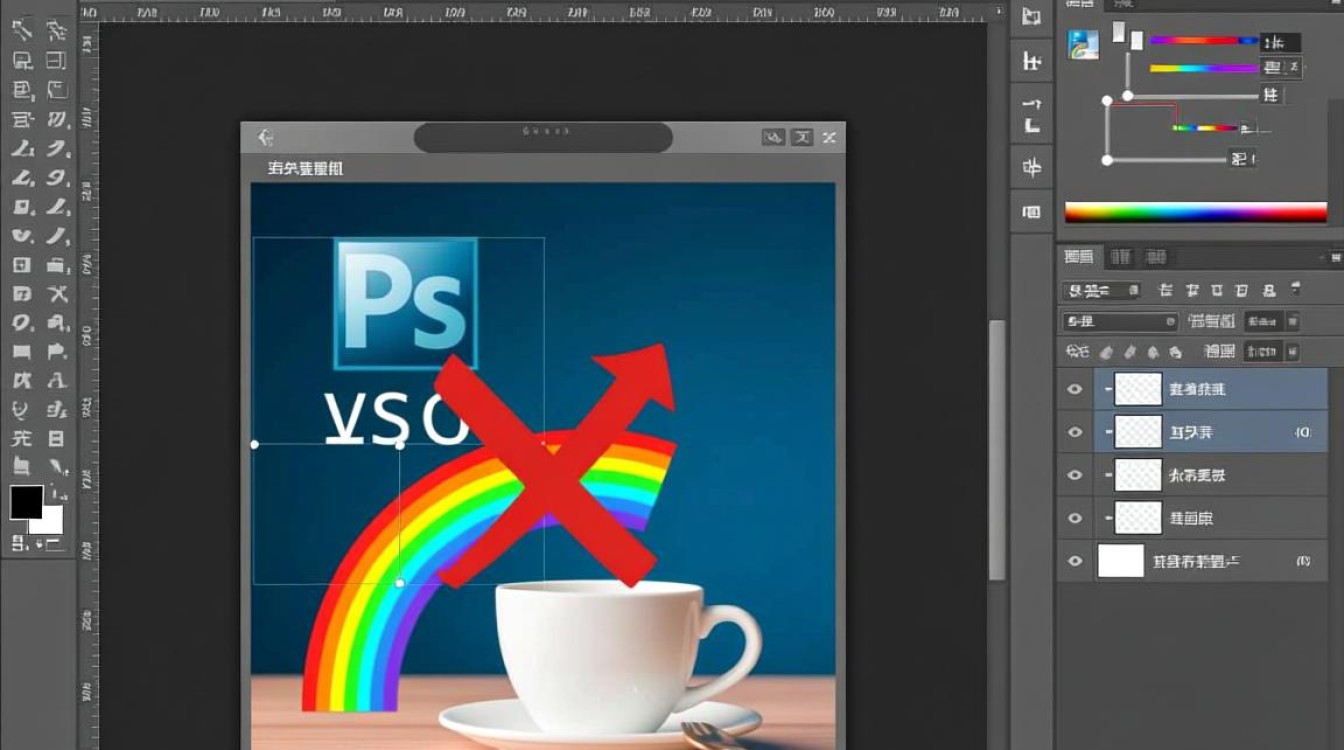Hide the third layer with its eye icon
The width and height of the screenshot is (1344, 750).
[1075, 475]
